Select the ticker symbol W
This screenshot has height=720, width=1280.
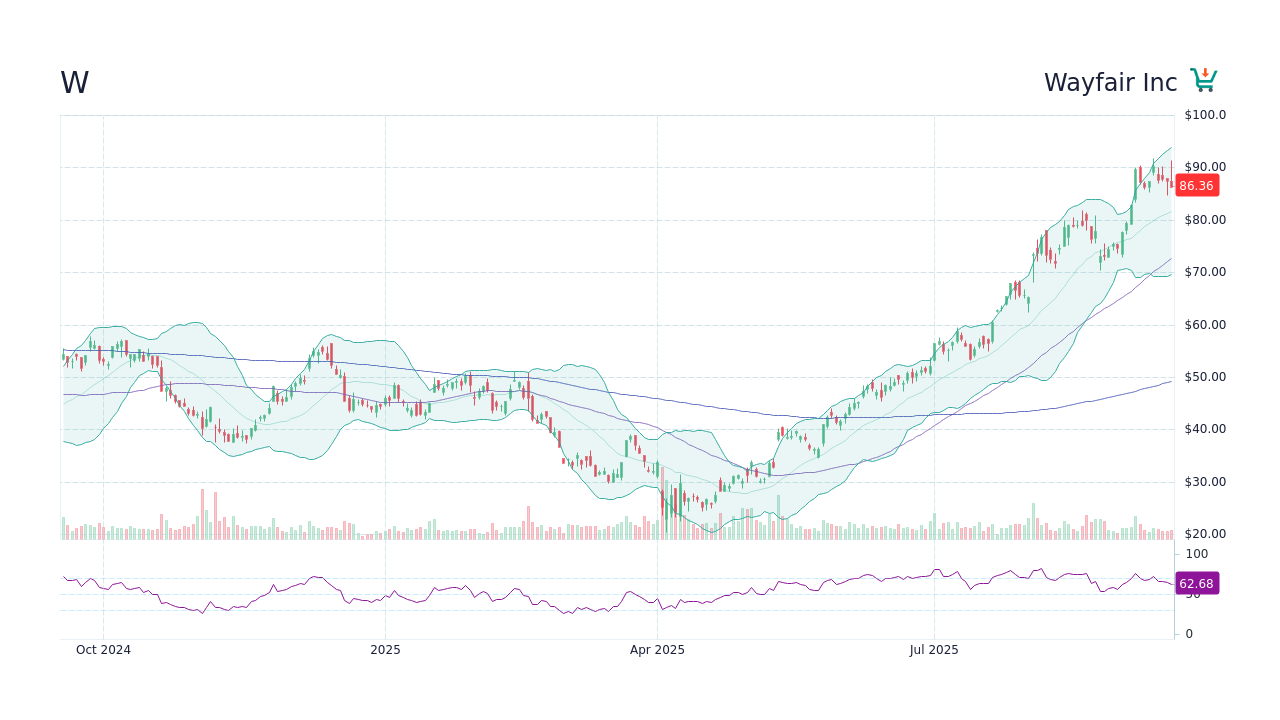coord(73,83)
